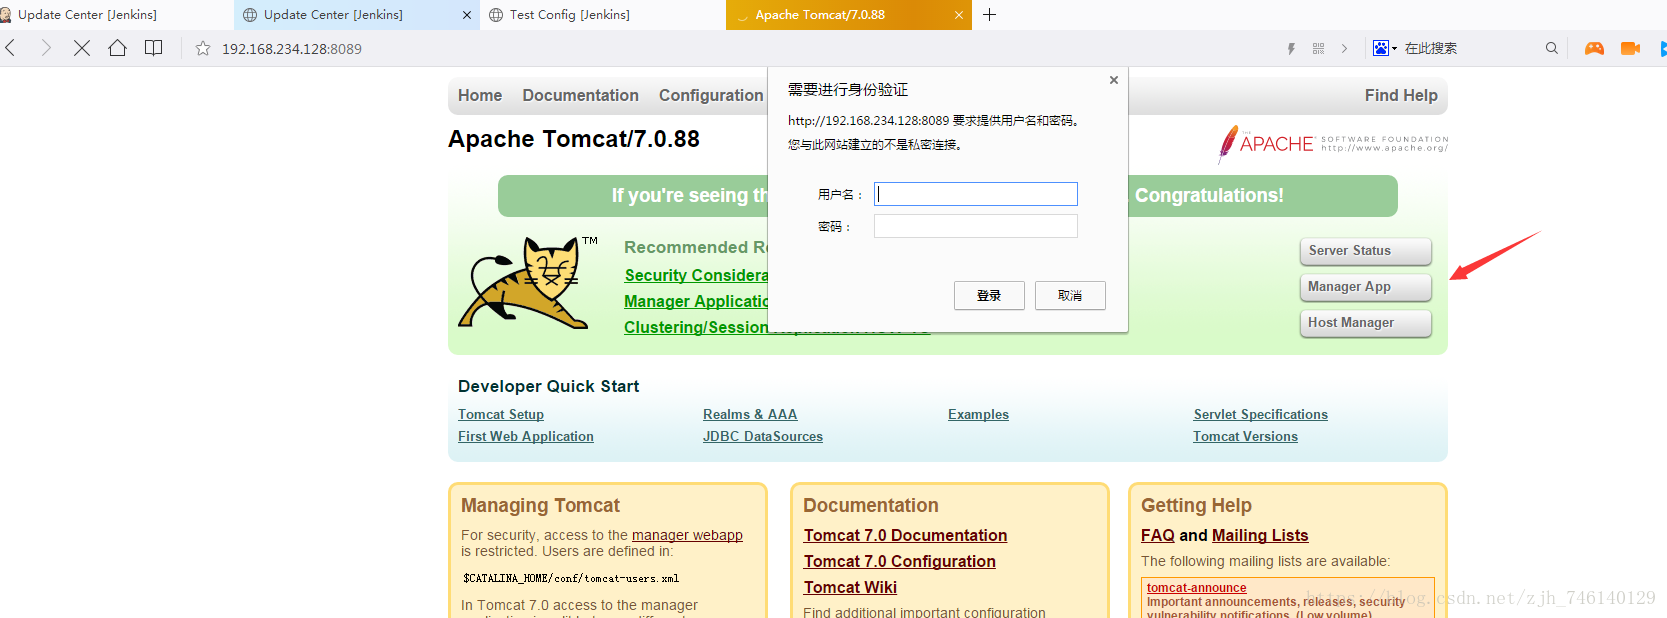
Task: Open the Clustering/Session link
Action: click(x=696, y=327)
